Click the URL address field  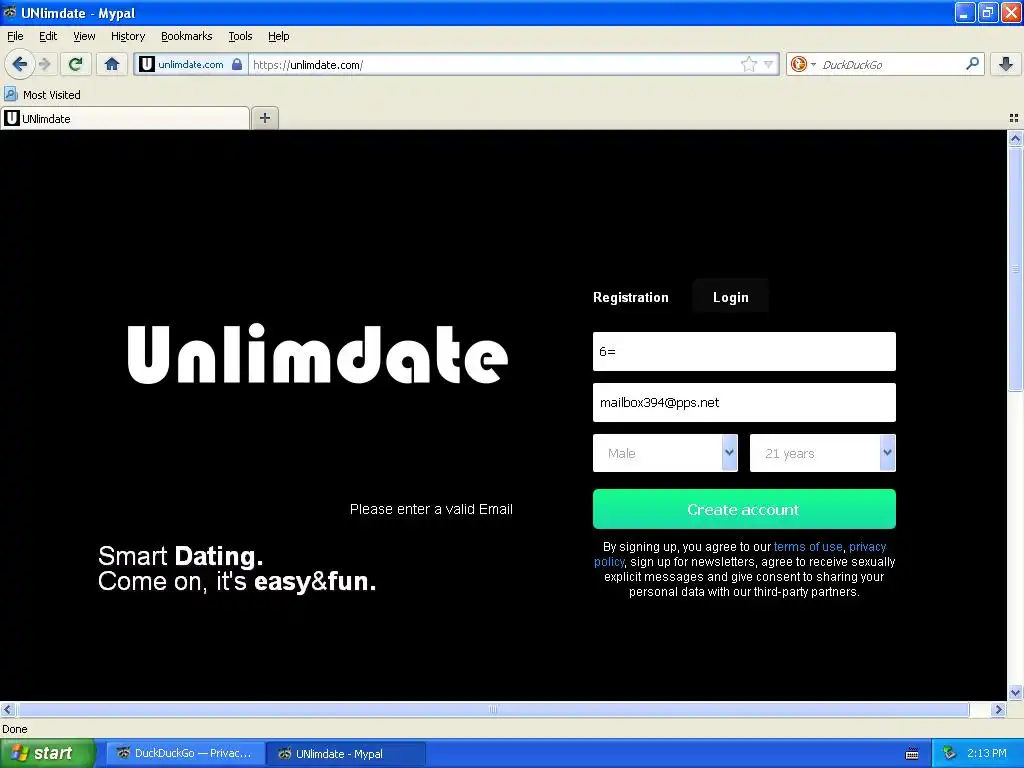[495, 64]
